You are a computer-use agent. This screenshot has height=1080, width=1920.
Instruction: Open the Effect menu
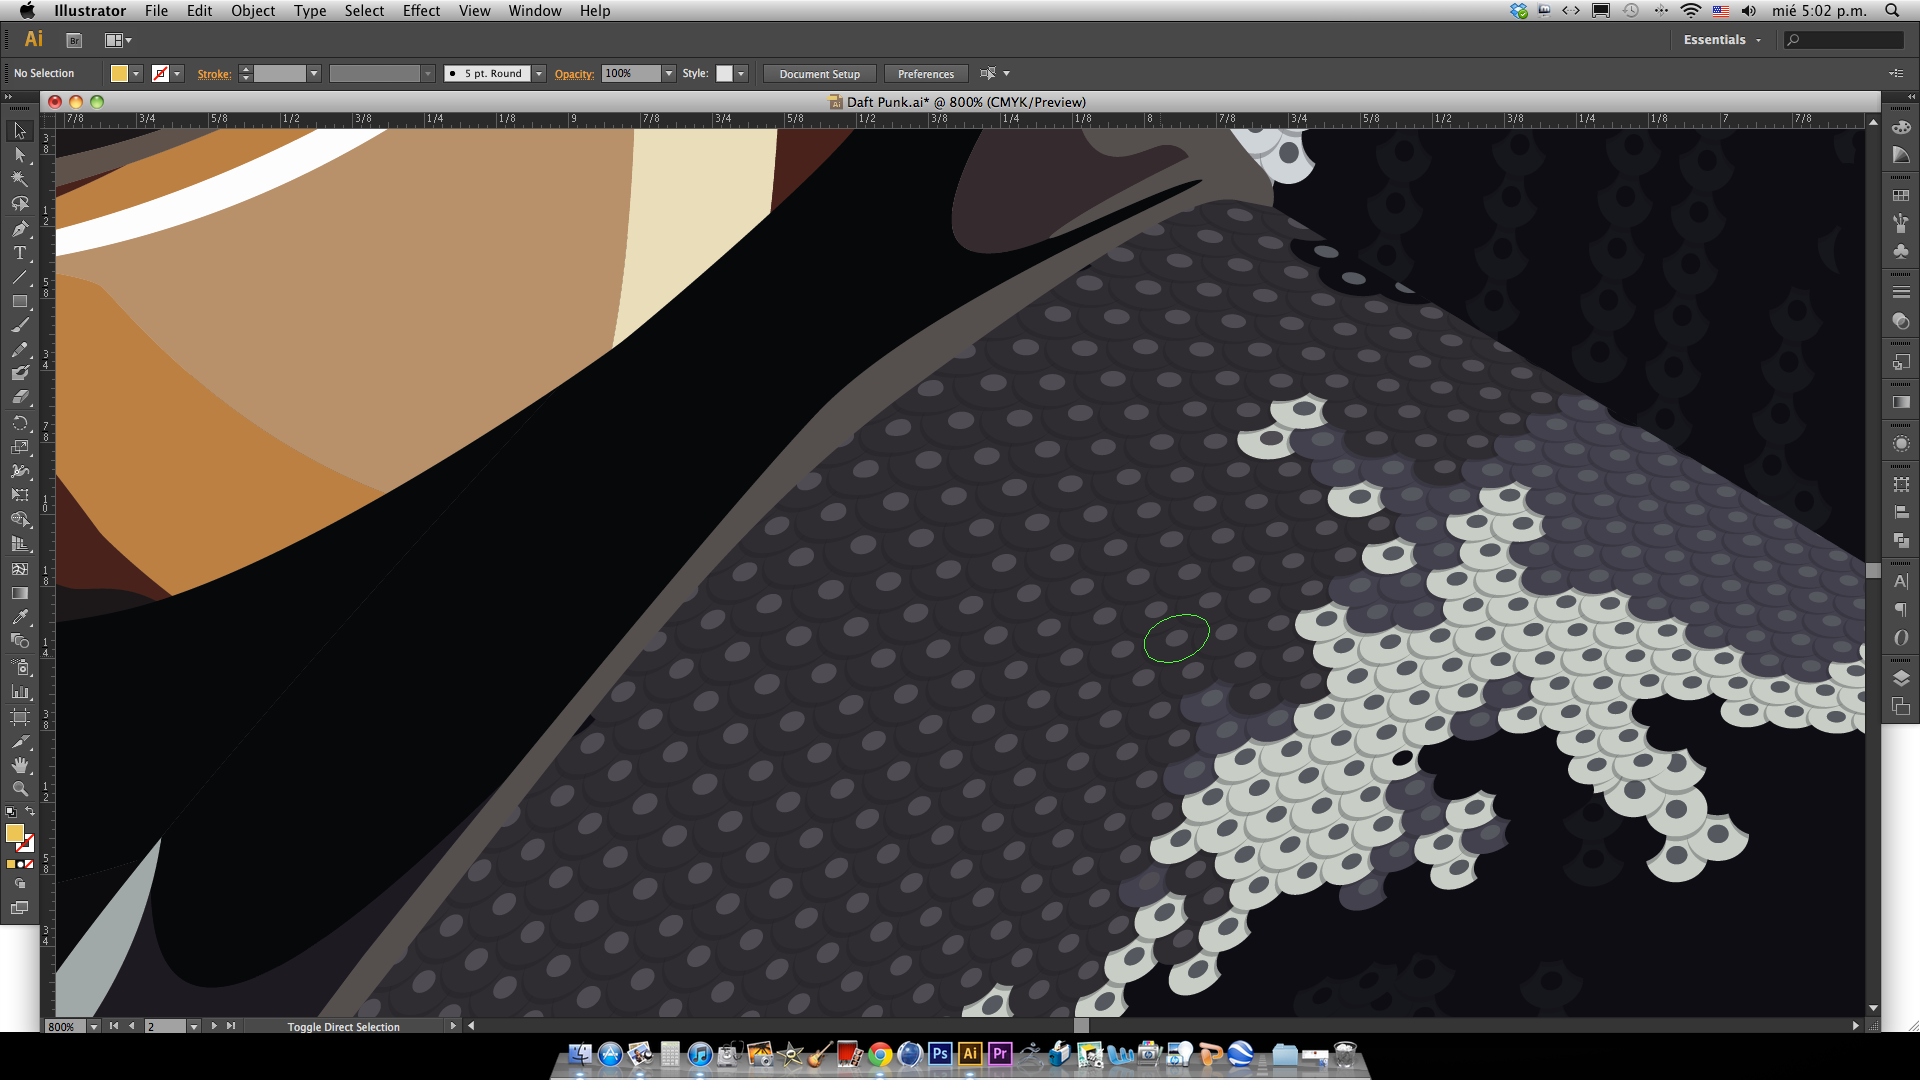[x=421, y=11]
